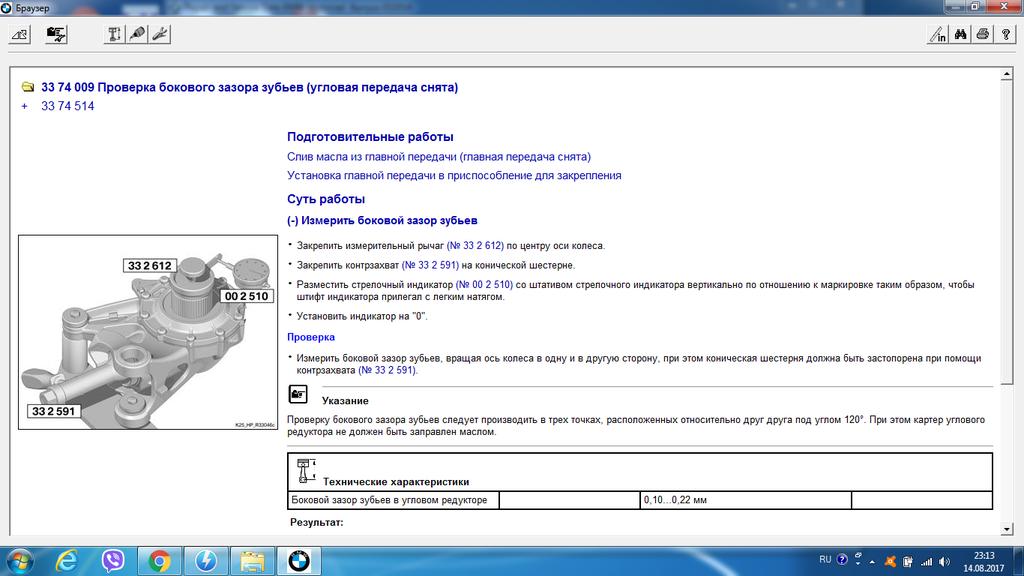Screen dimensions: 1024x576
Task: Click the first toolbar icon at far left
Action: pyautogui.click(x=20, y=34)
